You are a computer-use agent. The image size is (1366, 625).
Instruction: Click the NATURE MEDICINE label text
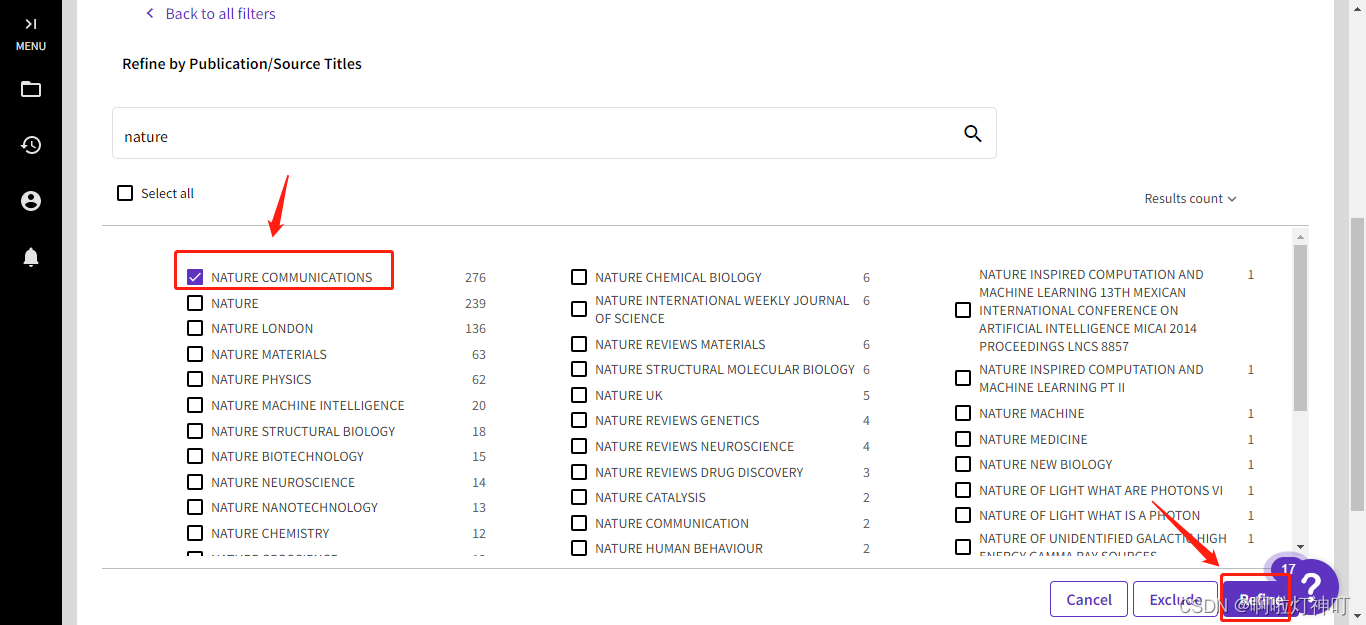click(1033, 439)
